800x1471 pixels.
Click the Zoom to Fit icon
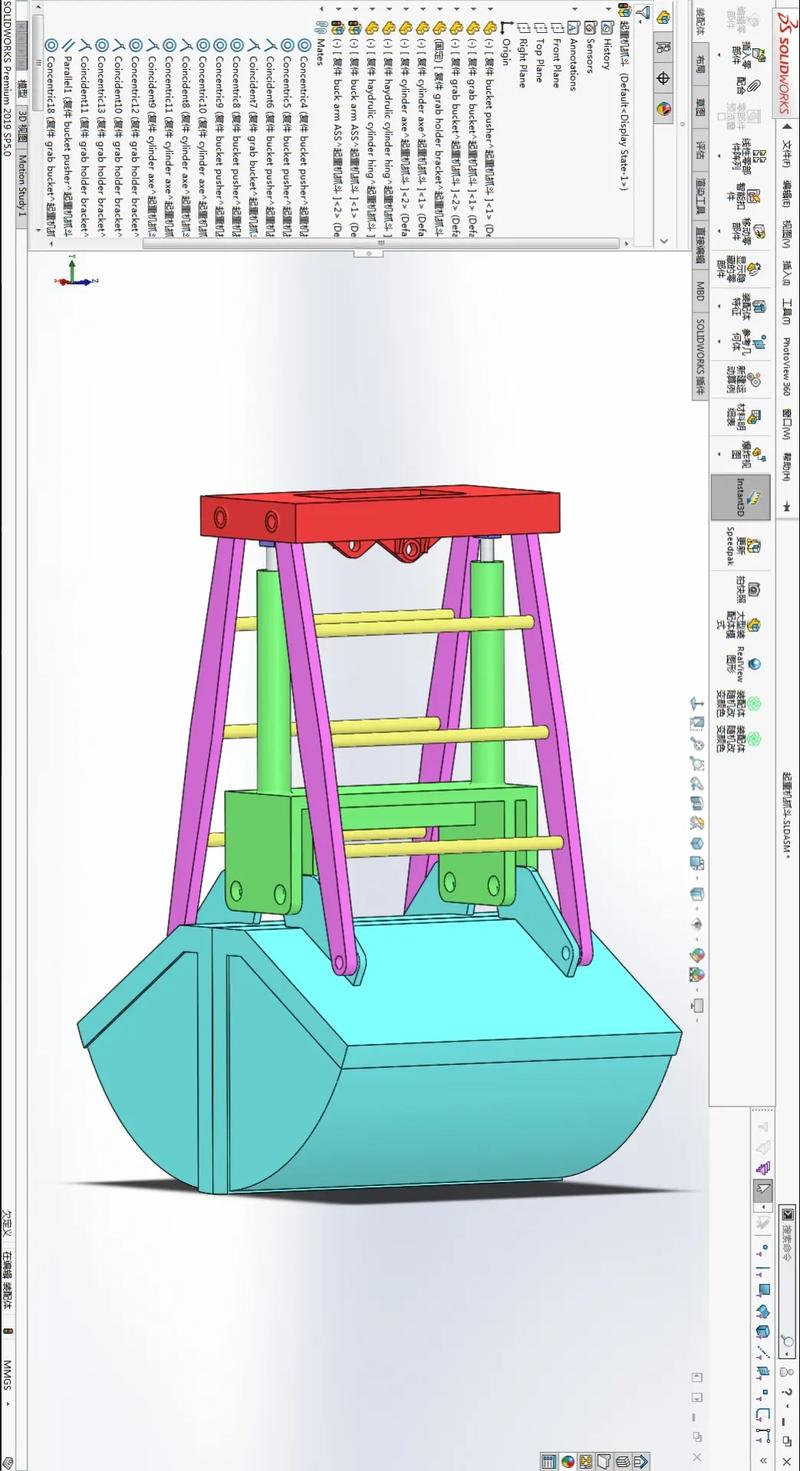pos(697,702)
